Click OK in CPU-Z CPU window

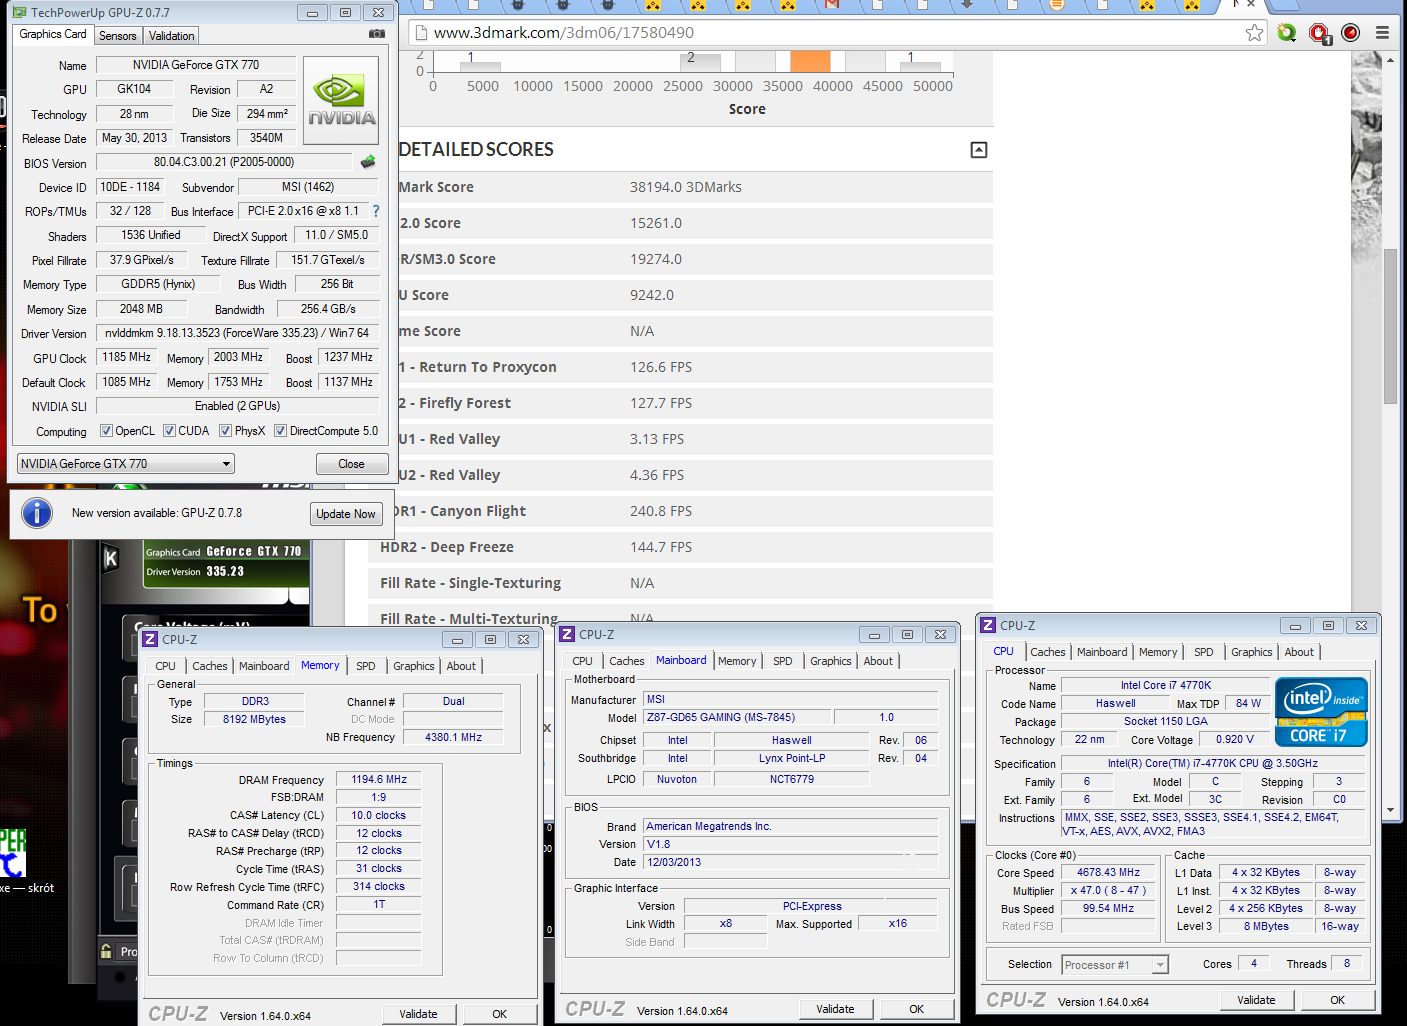1337,1000
